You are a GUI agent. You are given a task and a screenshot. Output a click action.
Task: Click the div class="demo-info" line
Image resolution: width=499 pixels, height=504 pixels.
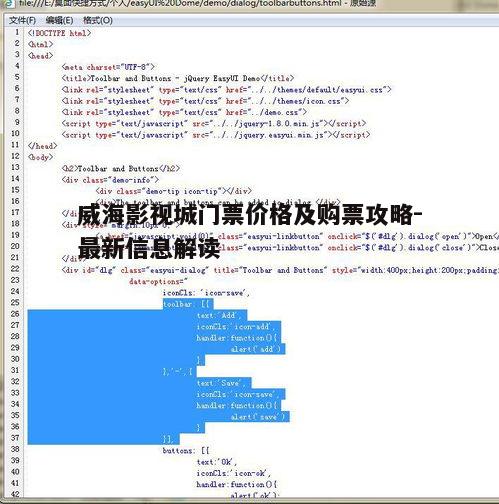point(110,180)
